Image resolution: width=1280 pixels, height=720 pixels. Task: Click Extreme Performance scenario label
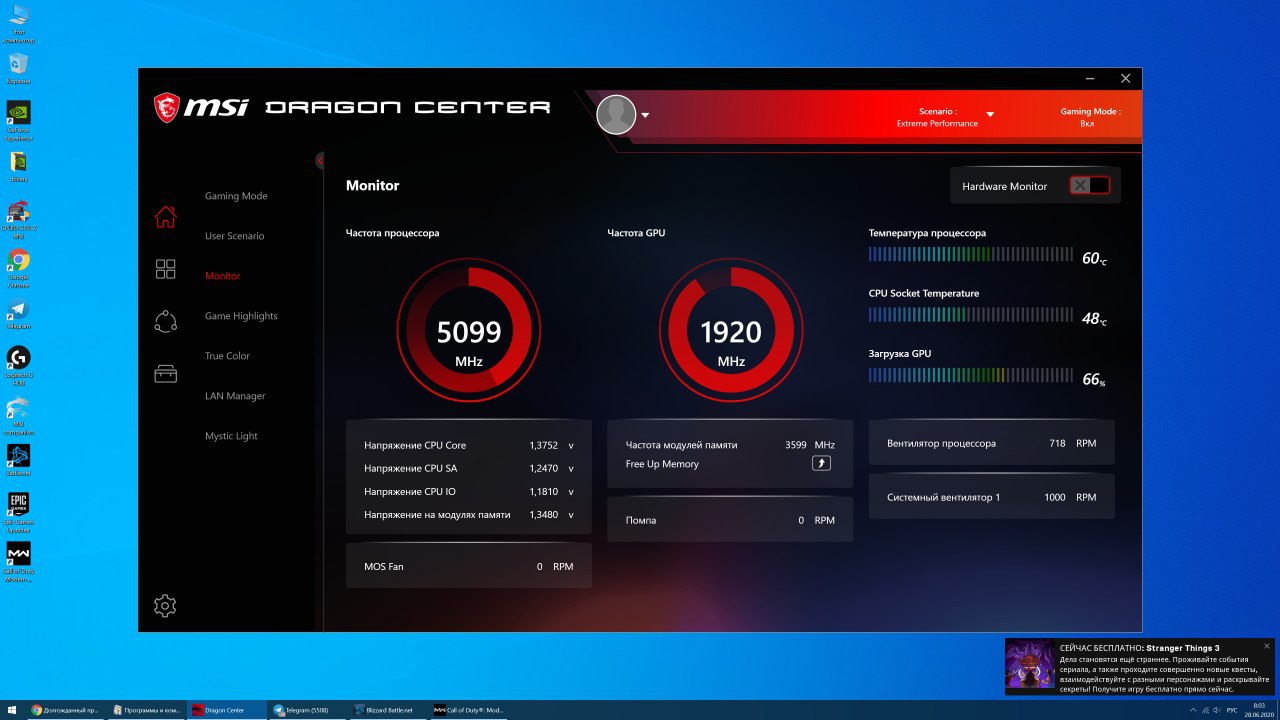(x=937, y=124)
